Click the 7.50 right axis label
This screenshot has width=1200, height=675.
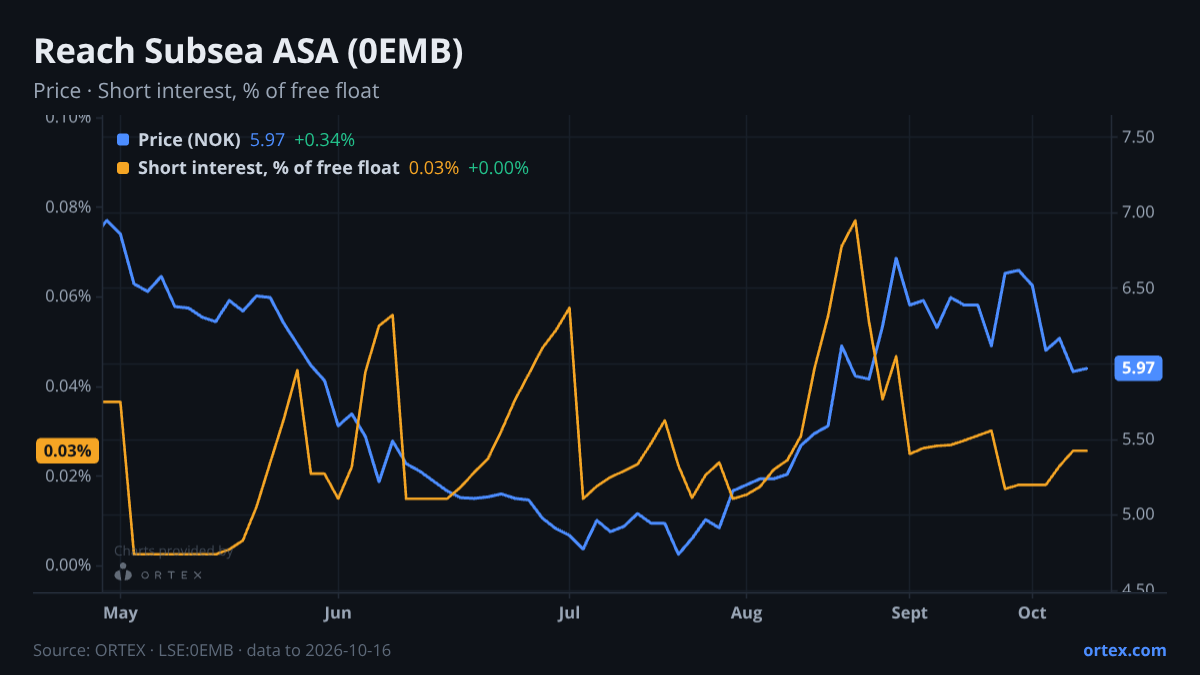pyautogui.click(x=1139, y=137)
